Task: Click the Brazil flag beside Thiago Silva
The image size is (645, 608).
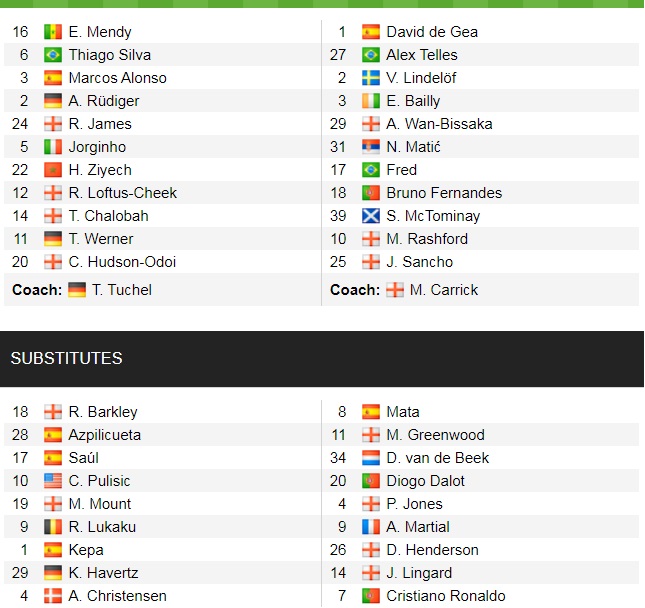Action: (x=53, y=55)
